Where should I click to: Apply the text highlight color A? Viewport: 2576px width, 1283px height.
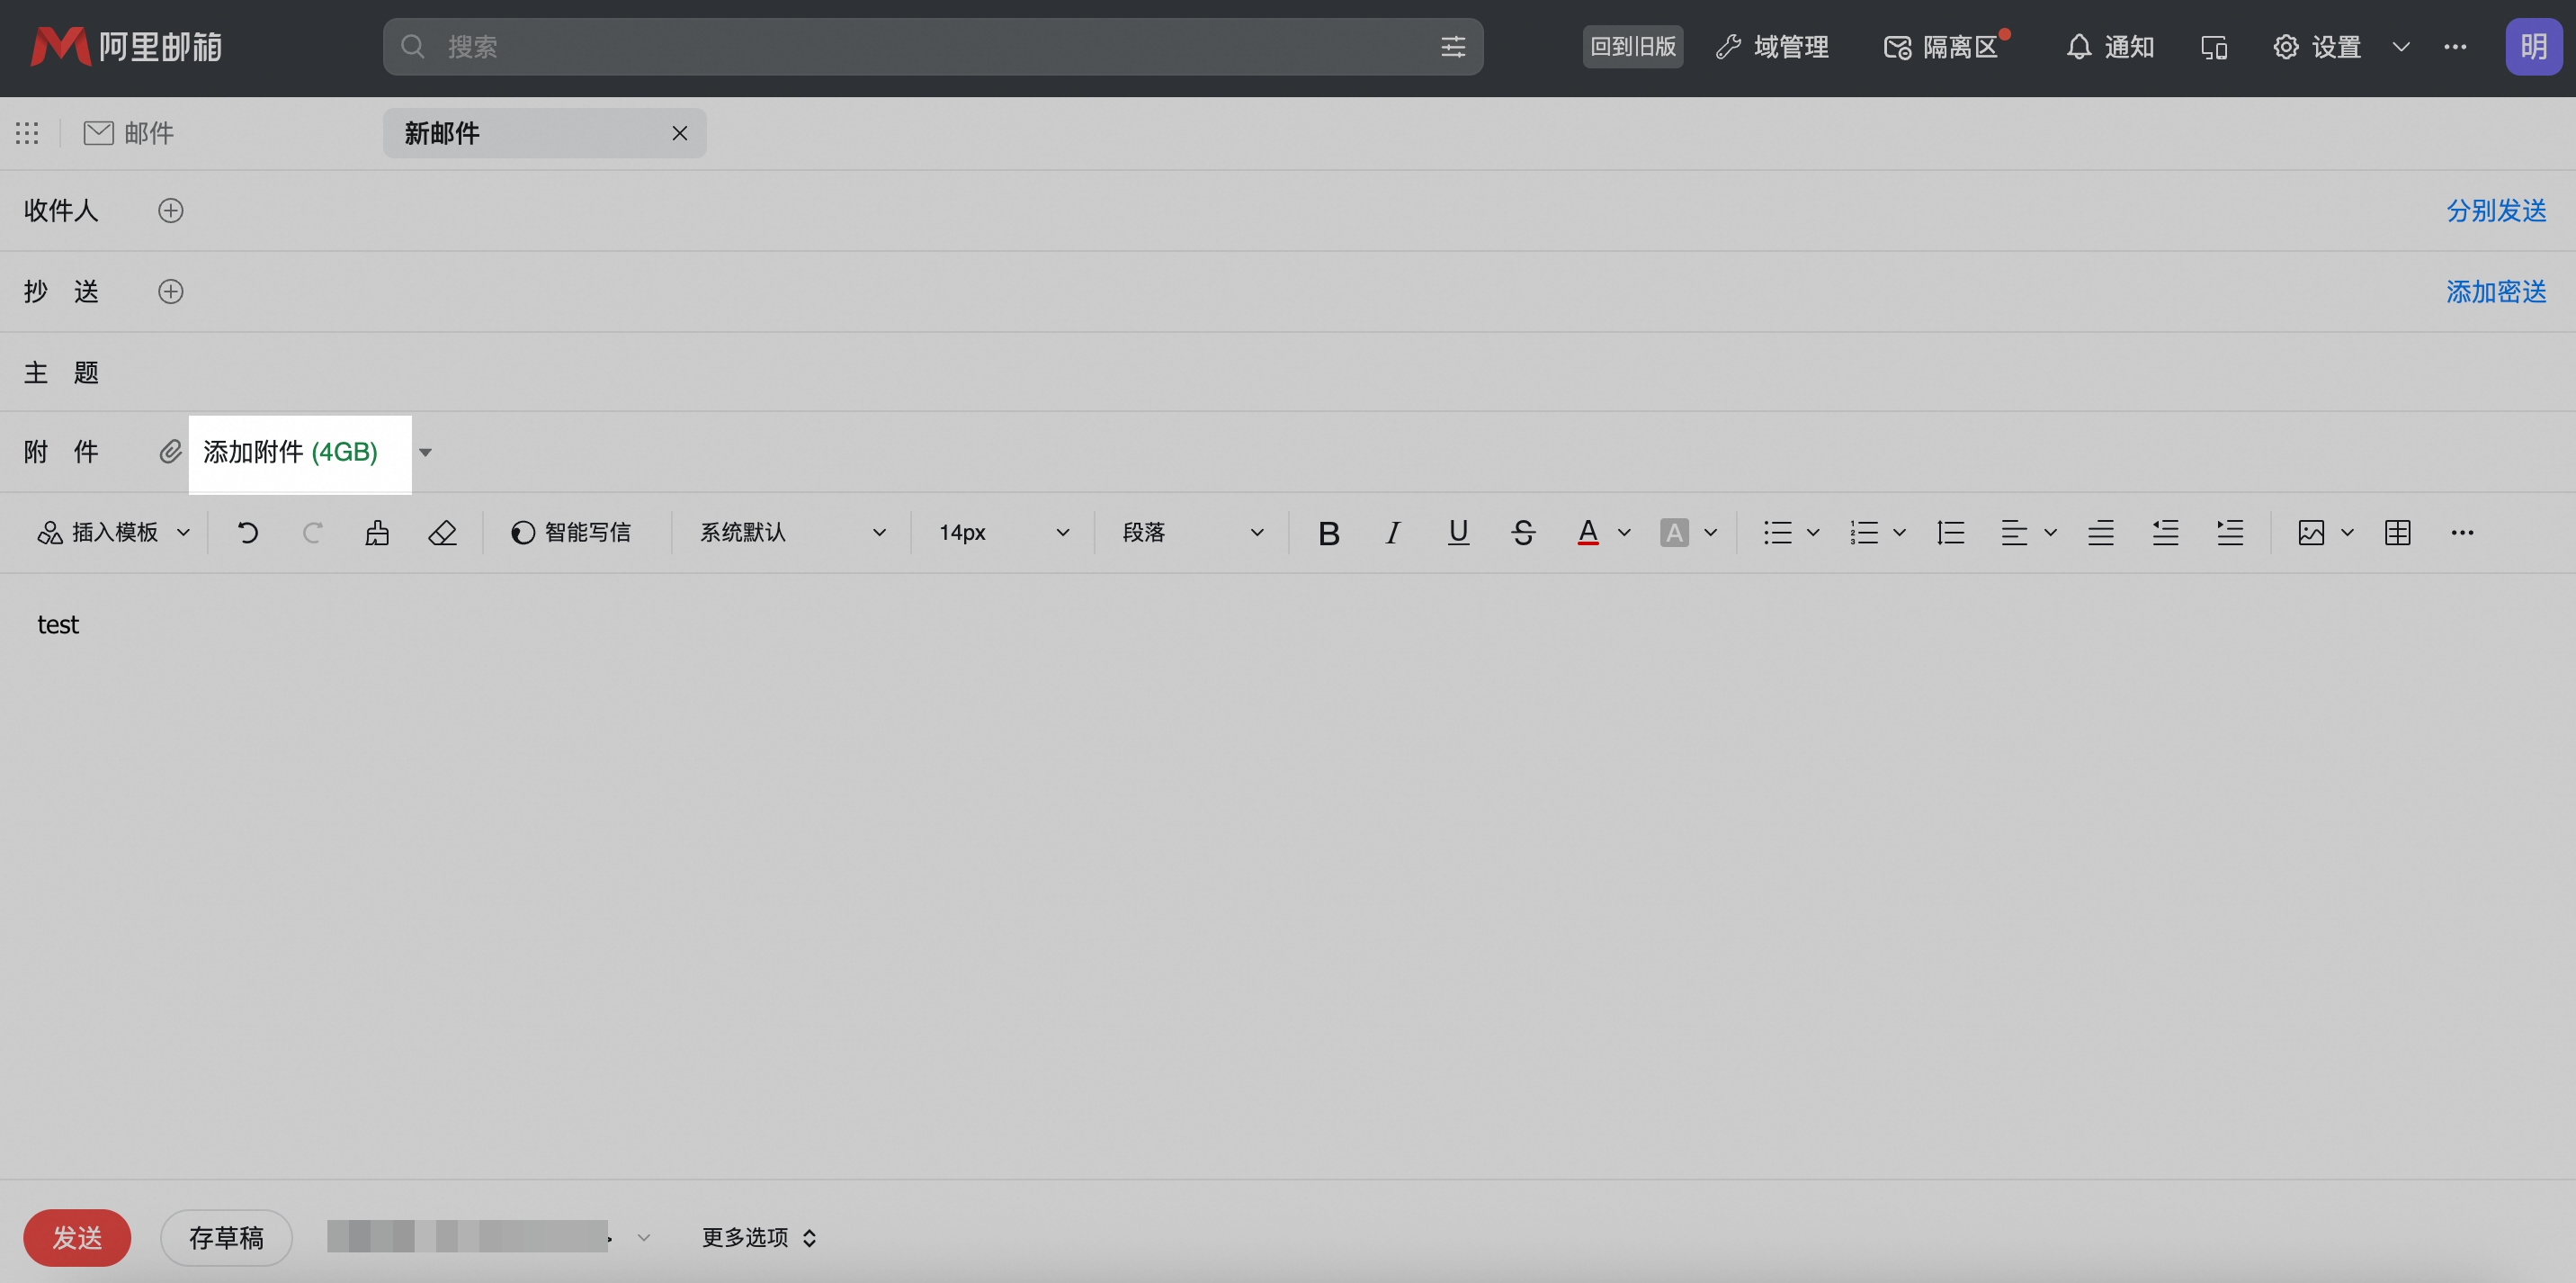coord(1674,533)
